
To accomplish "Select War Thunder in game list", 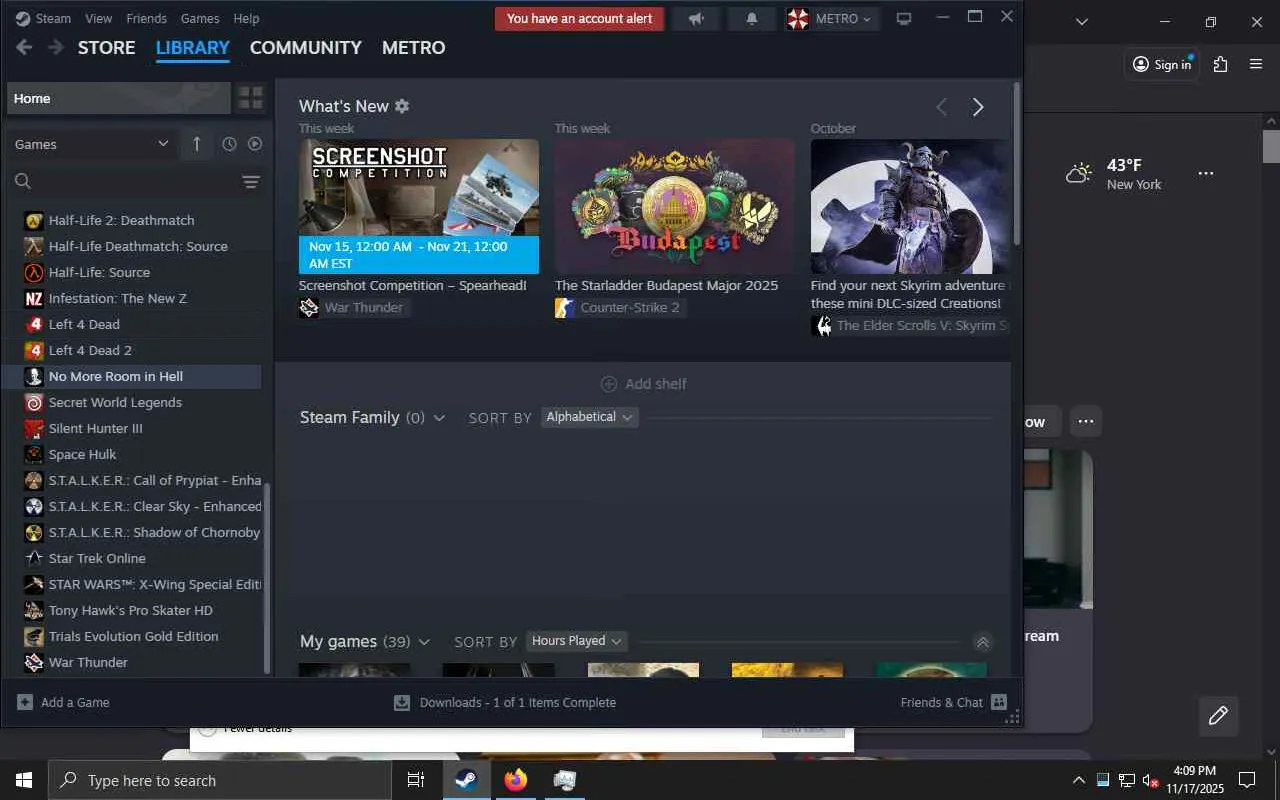I will tap(133, 662).
